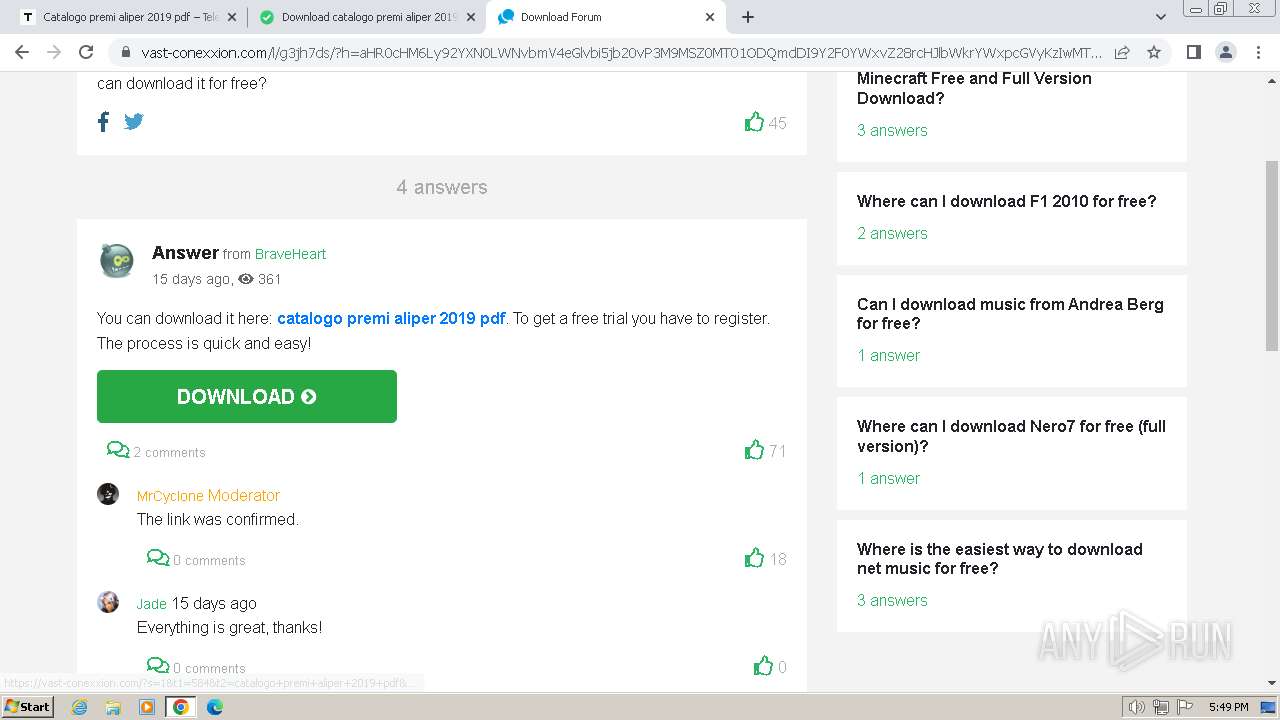Click the green DOWNLOAD button

pos(247,396)
